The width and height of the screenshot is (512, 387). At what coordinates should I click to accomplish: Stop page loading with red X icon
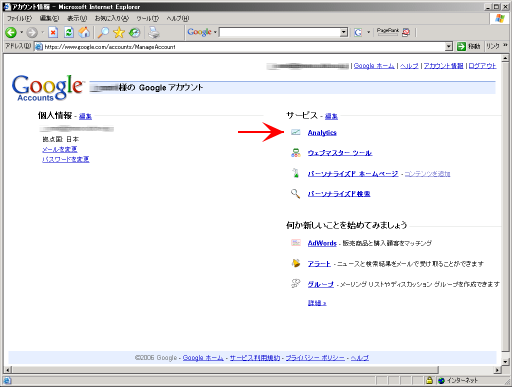pos(53,32)
